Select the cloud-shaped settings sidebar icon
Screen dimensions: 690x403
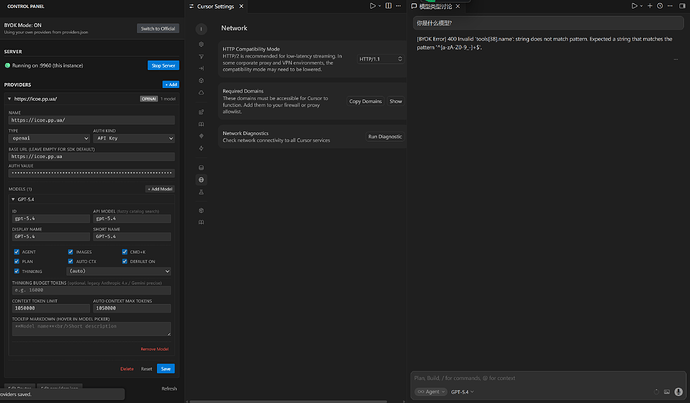[201, 93]
